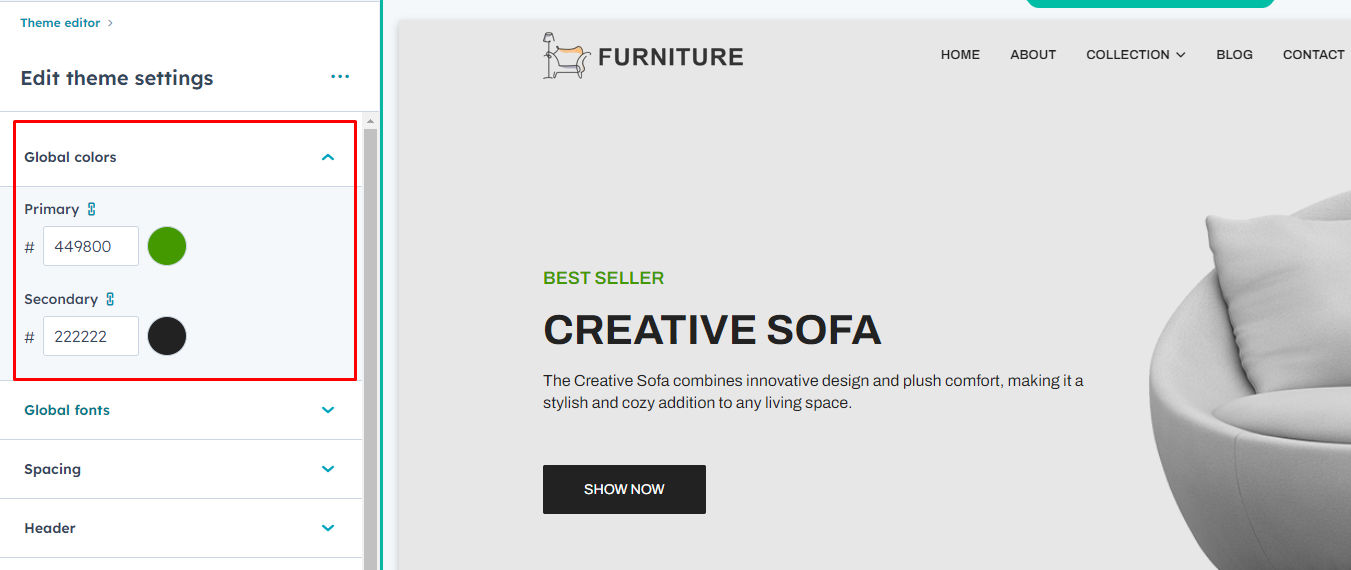Open the three-dot more options menu
The image size is (1351, 570).
(x=340, y=77)
